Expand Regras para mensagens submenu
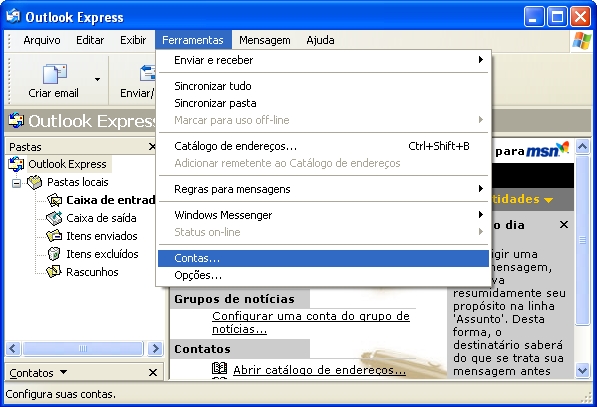The width and height of the screenshot is (597, 407). point(323,189)
